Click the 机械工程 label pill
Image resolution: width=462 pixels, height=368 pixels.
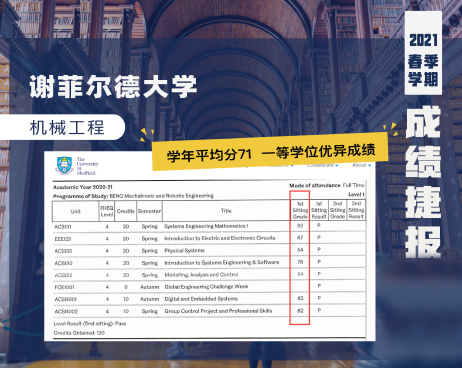(62, 127)
